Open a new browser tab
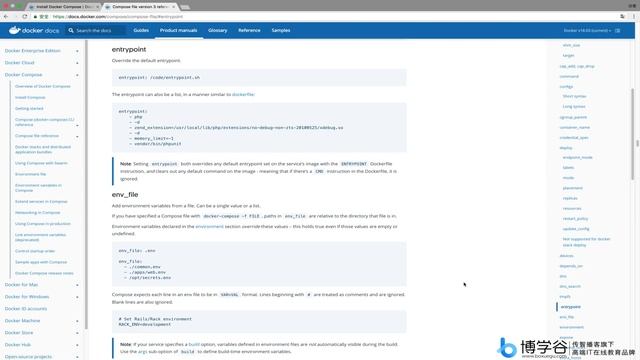The image size is (640, 360). 185,7
